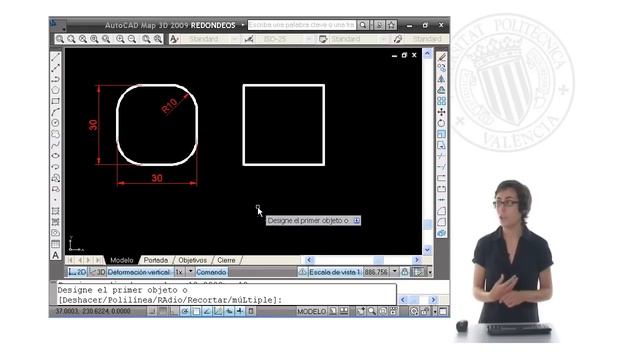Open Favorites star in title bar

(x=391, y=25)
